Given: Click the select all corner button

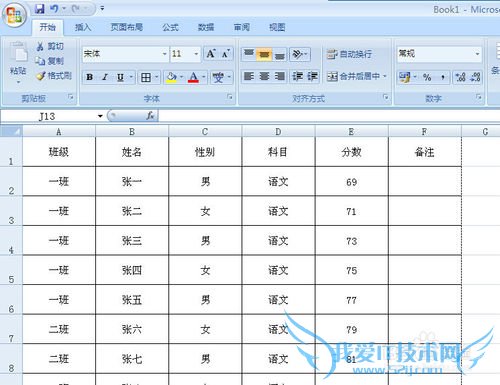Looking at the screenshot, I should point(11,131).
